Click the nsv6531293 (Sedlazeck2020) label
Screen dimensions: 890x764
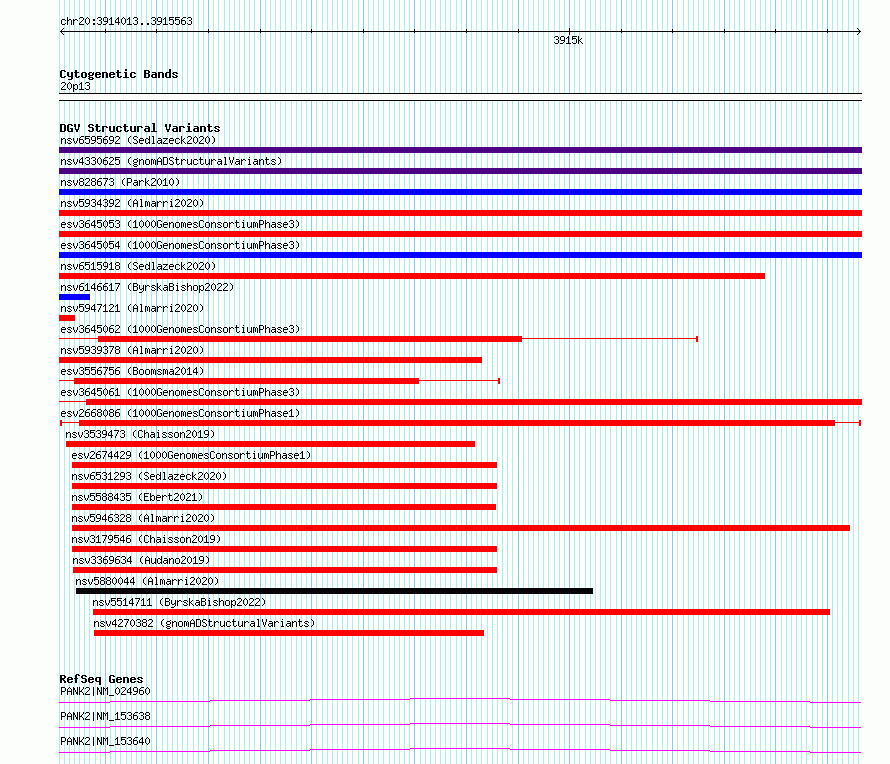point(149,476)
